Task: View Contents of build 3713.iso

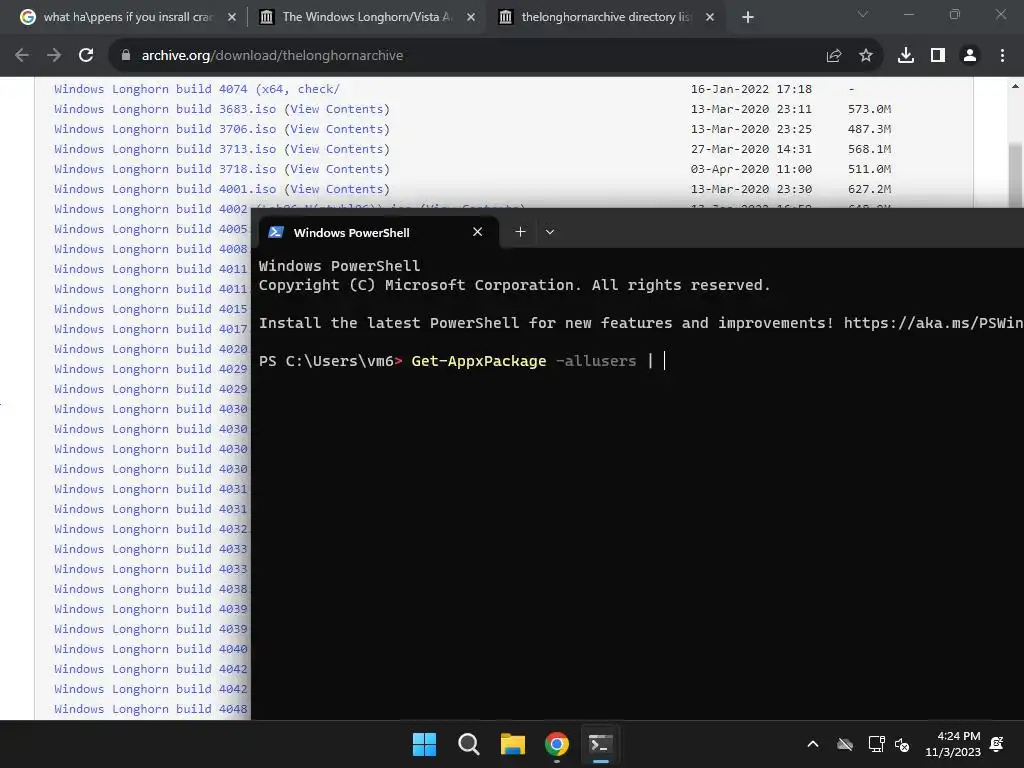Action: [x=337, y=149]
